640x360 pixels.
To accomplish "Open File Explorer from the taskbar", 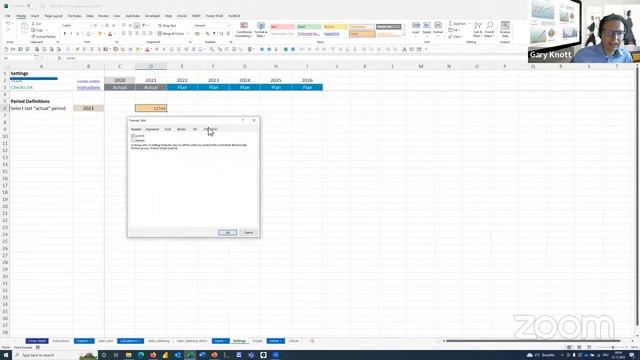I will click(x=129, y=355).
